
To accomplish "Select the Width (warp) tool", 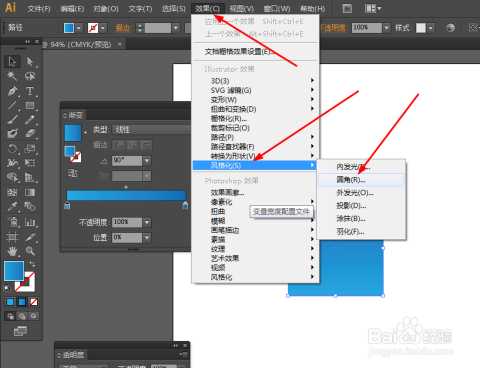I will pyautogui.click(x=12, y=163).
